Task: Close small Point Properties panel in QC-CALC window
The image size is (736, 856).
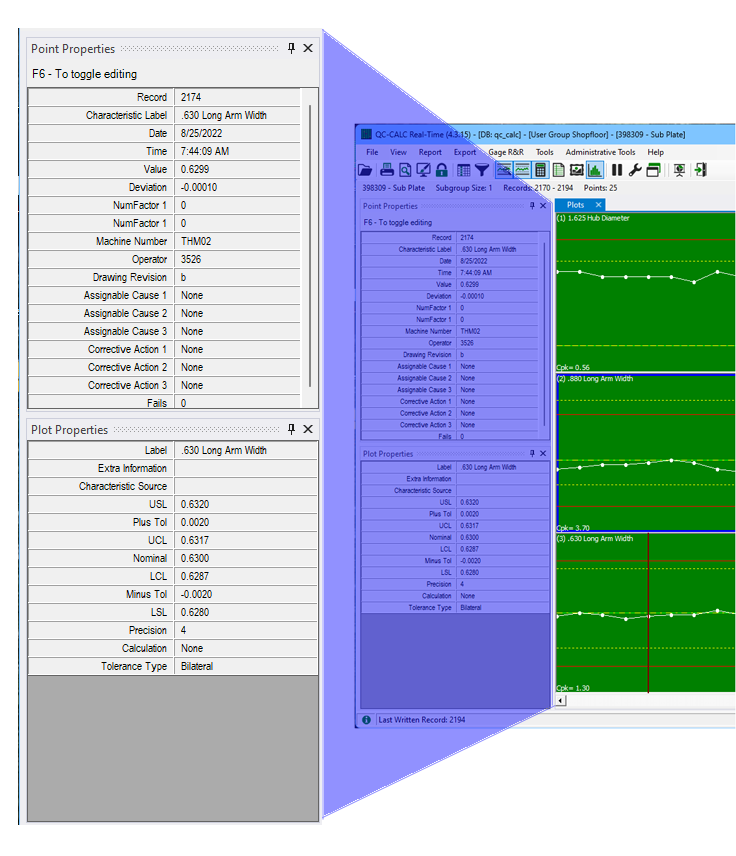Action: click(x=543, y=206)
